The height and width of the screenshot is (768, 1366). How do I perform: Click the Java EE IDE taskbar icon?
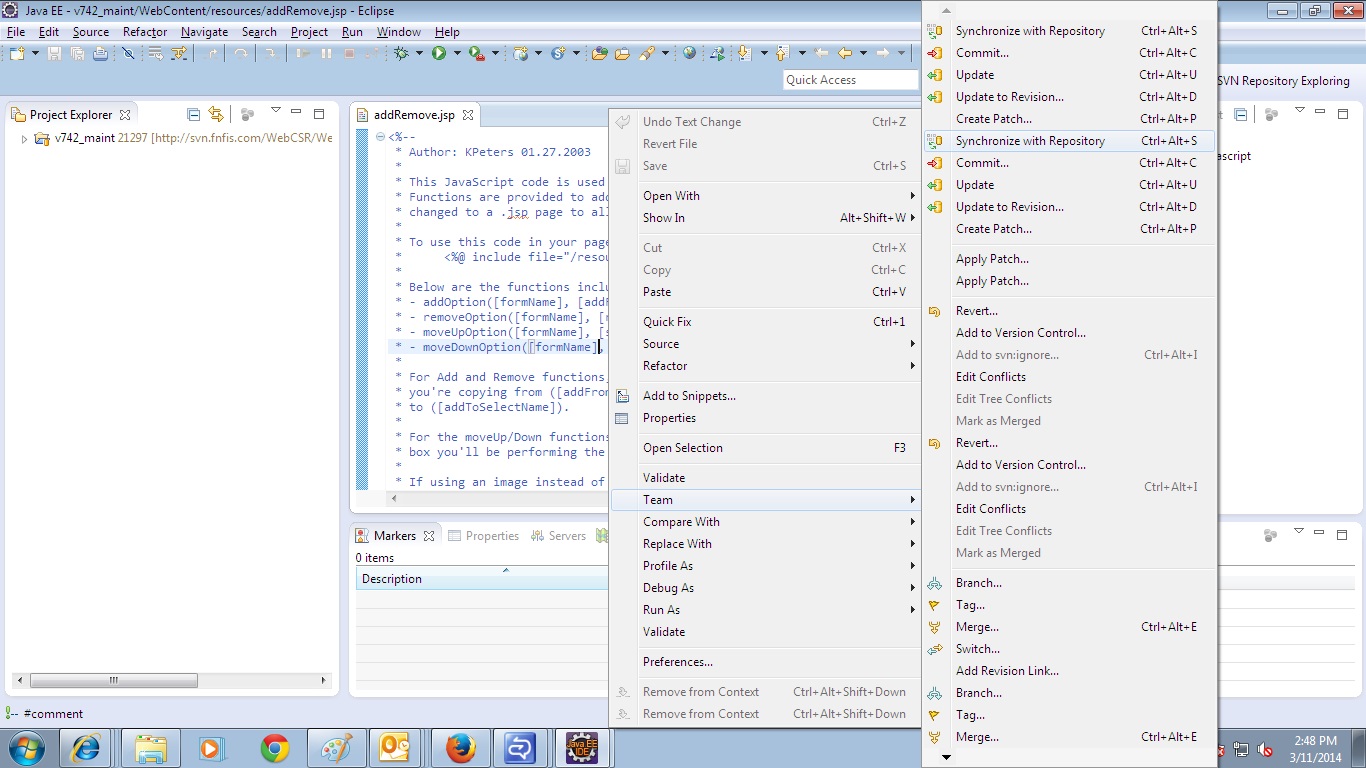click(x=582, y=748)
